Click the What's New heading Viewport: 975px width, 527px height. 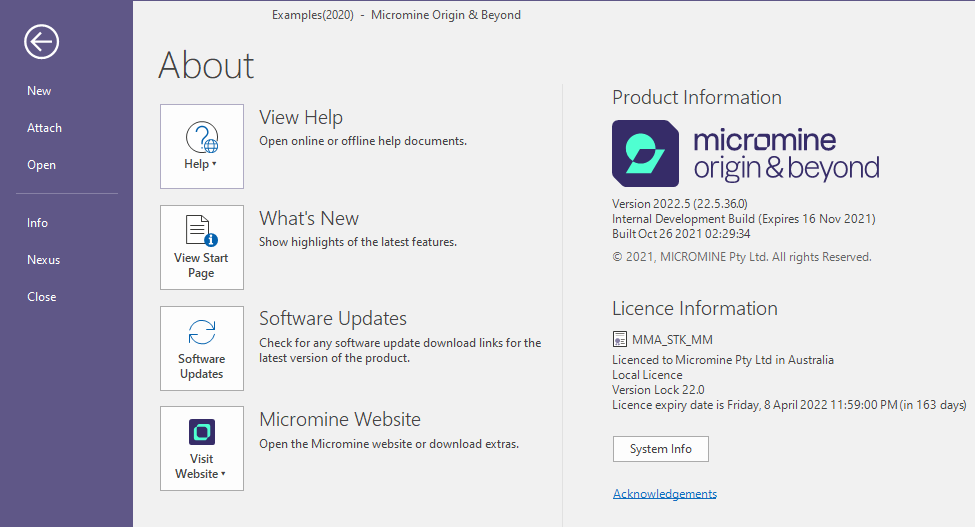[x=309, y=218]
